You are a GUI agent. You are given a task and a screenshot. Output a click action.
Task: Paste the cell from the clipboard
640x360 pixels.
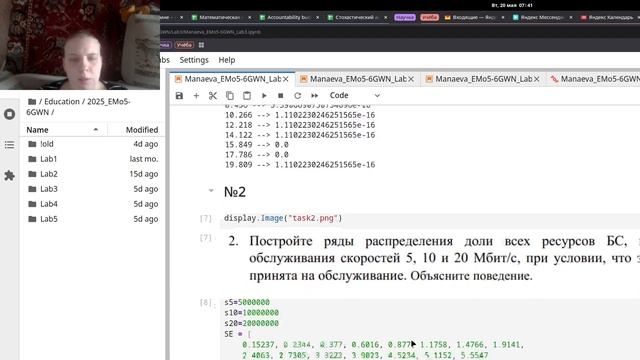(247, 96)
